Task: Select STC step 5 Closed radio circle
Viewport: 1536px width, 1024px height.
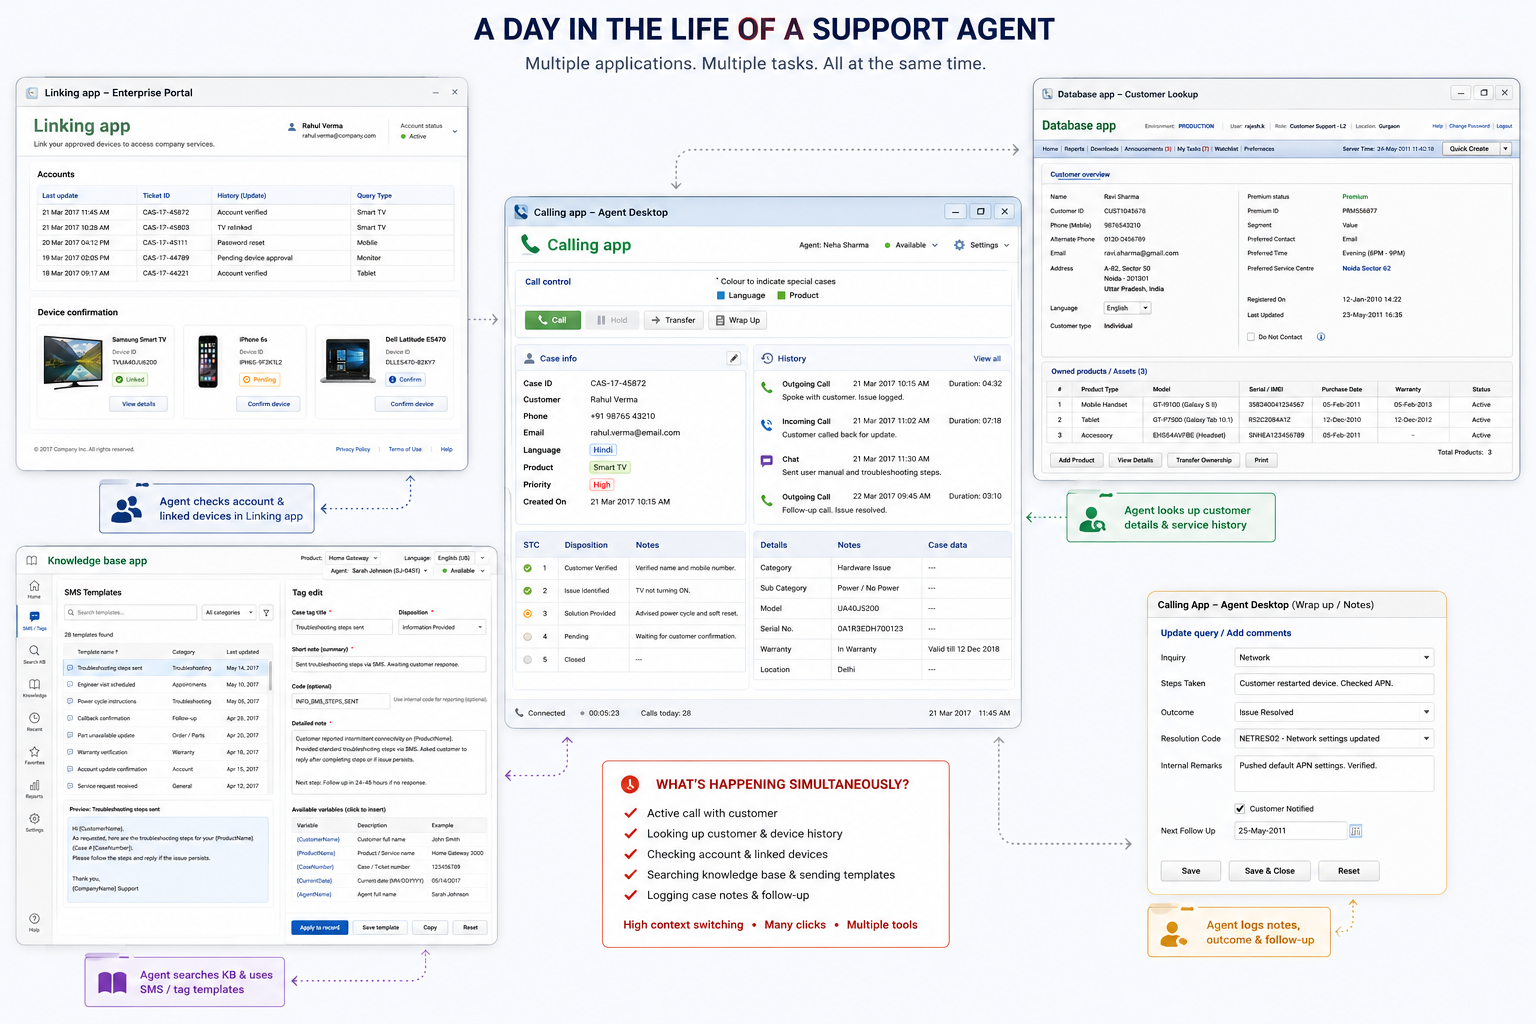Action: point(528,659)
